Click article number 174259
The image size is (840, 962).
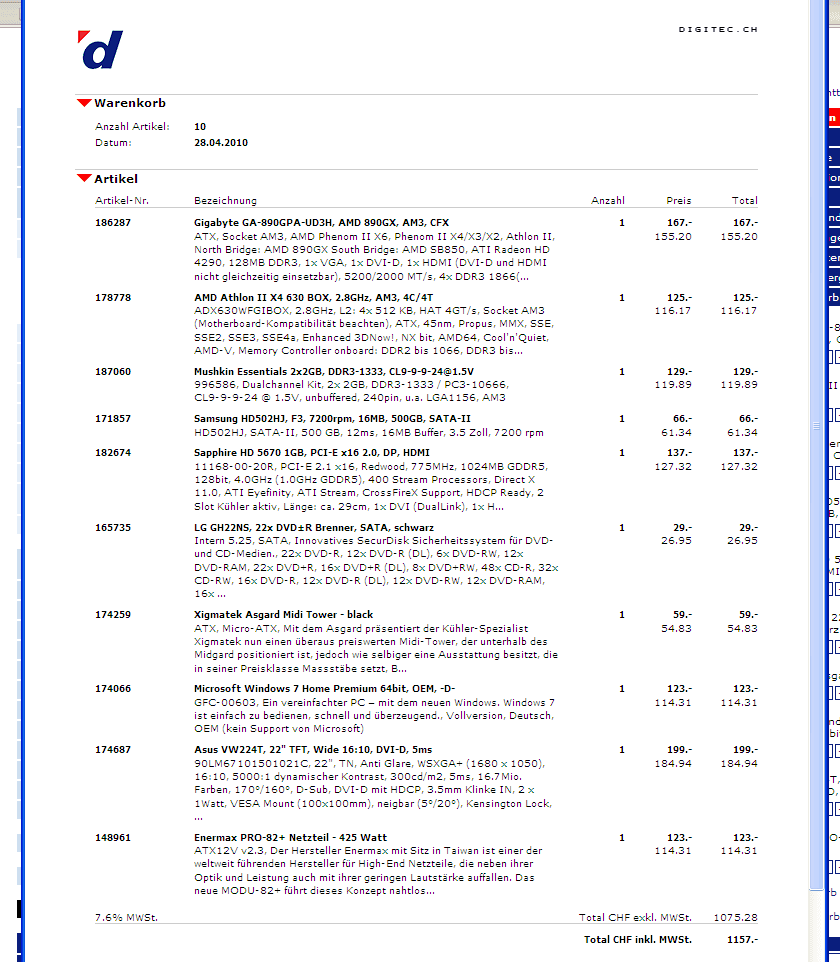[x=113, y=615]
